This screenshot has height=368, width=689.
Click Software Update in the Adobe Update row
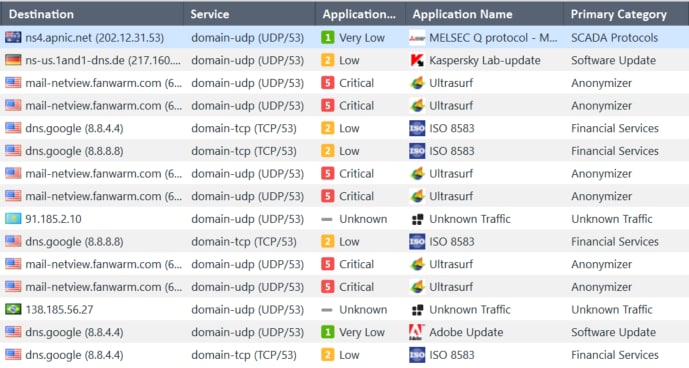click(613, 332)
